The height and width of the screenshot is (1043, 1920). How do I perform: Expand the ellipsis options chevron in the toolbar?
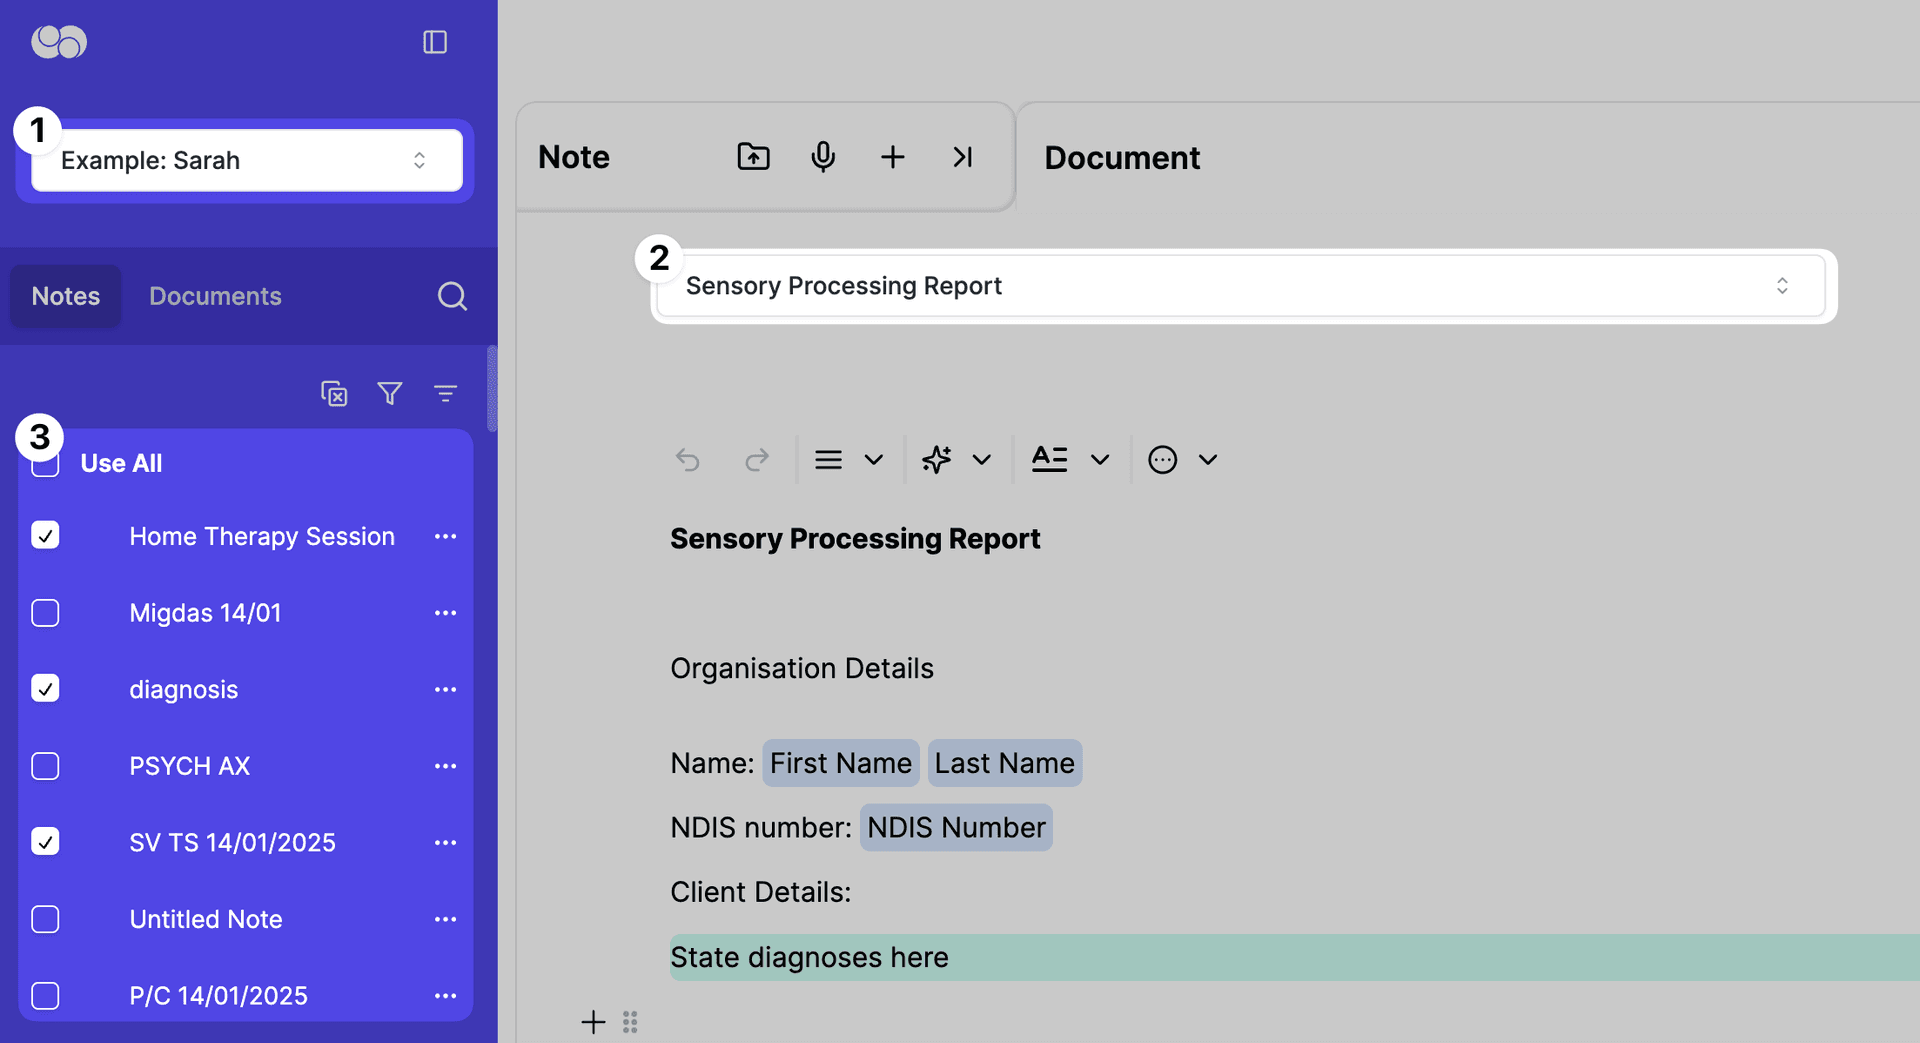point(1208,459)
